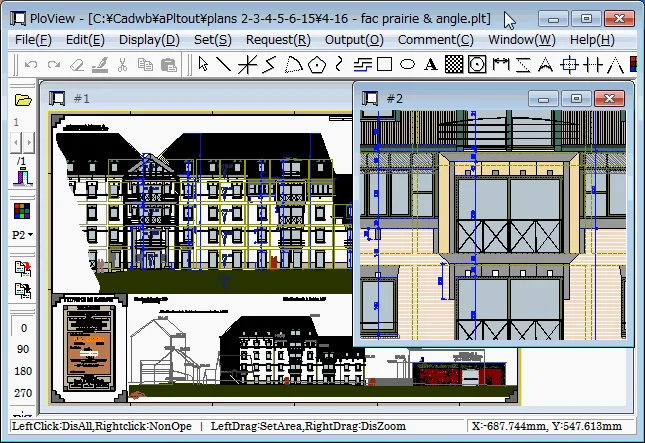Select the blue crosshair target tool
Viewport: 645px width, 443px height.
[569, 65]
